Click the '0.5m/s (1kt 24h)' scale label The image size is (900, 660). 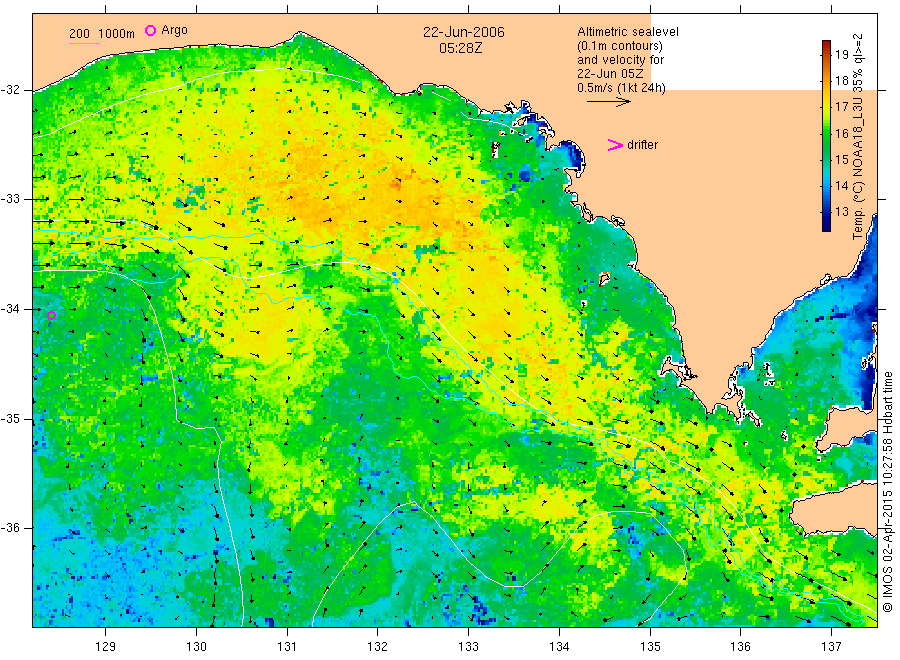click(621, 88)
